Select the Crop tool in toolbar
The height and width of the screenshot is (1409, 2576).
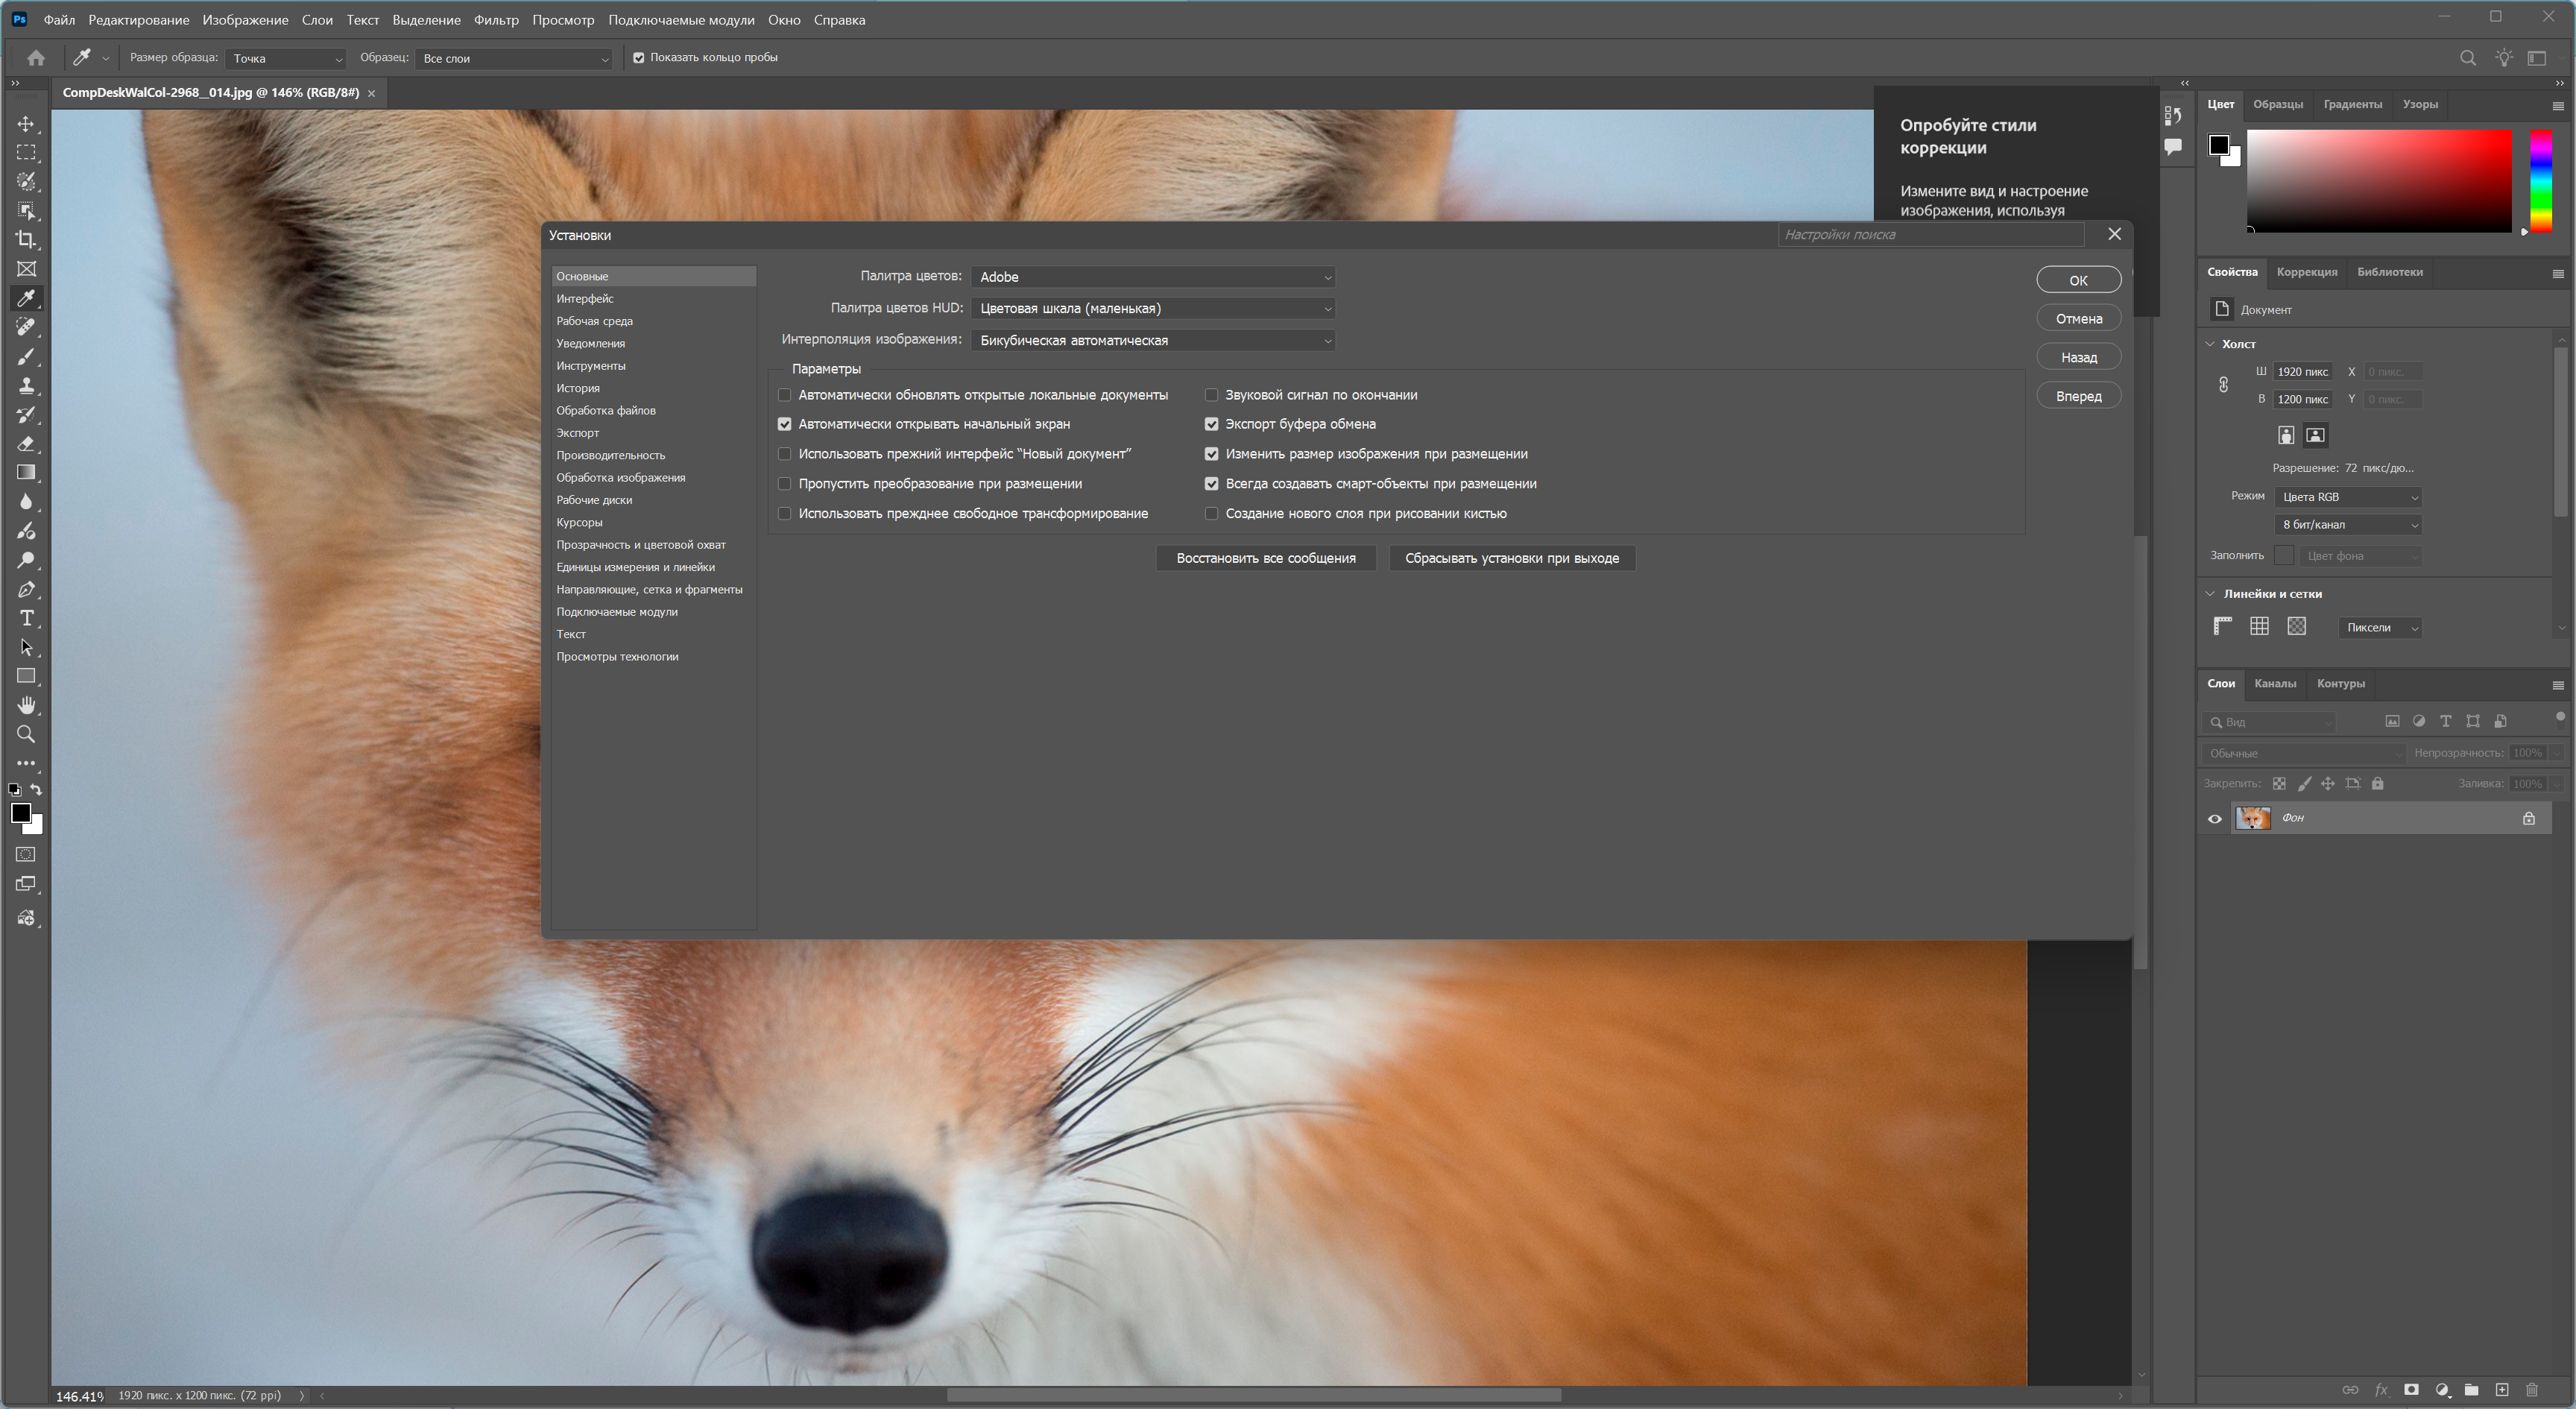coord(26,240)
